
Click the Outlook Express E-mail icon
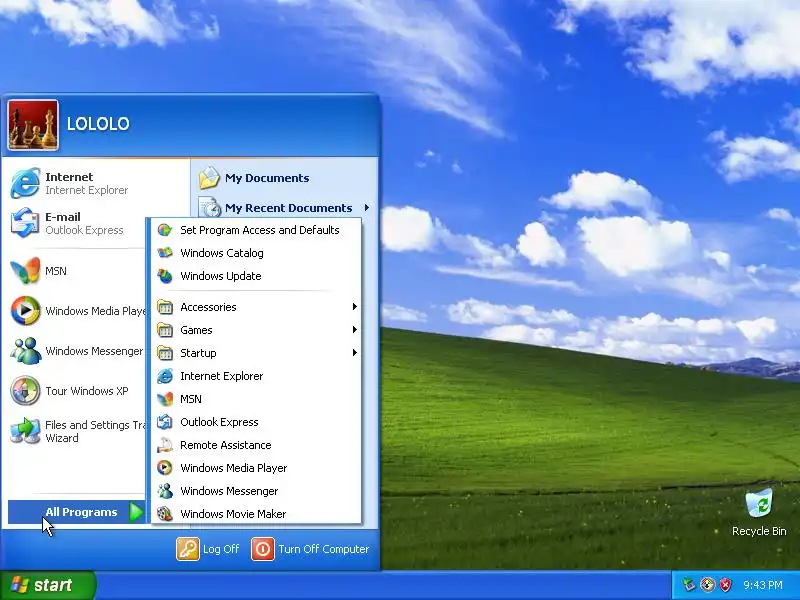coord(25,223)
